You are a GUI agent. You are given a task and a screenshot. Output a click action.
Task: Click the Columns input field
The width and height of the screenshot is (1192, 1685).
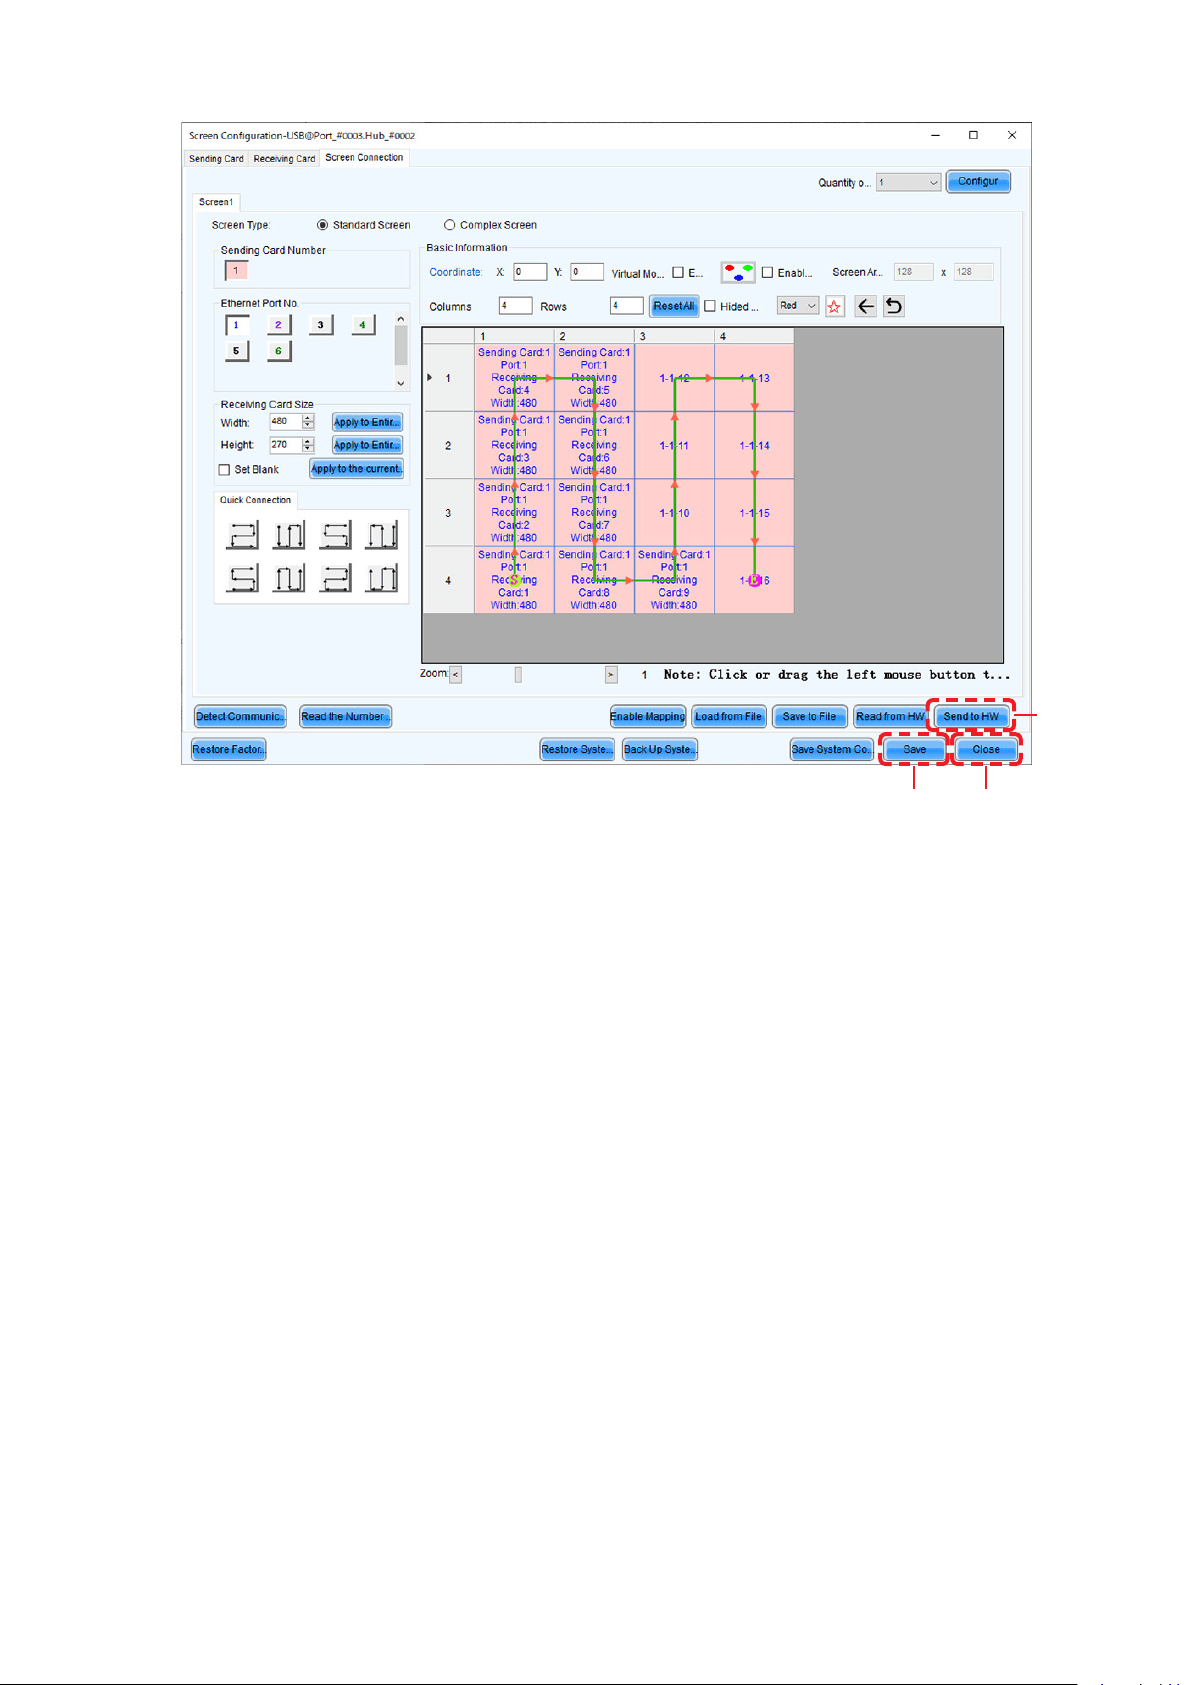(x=516, y=306)
